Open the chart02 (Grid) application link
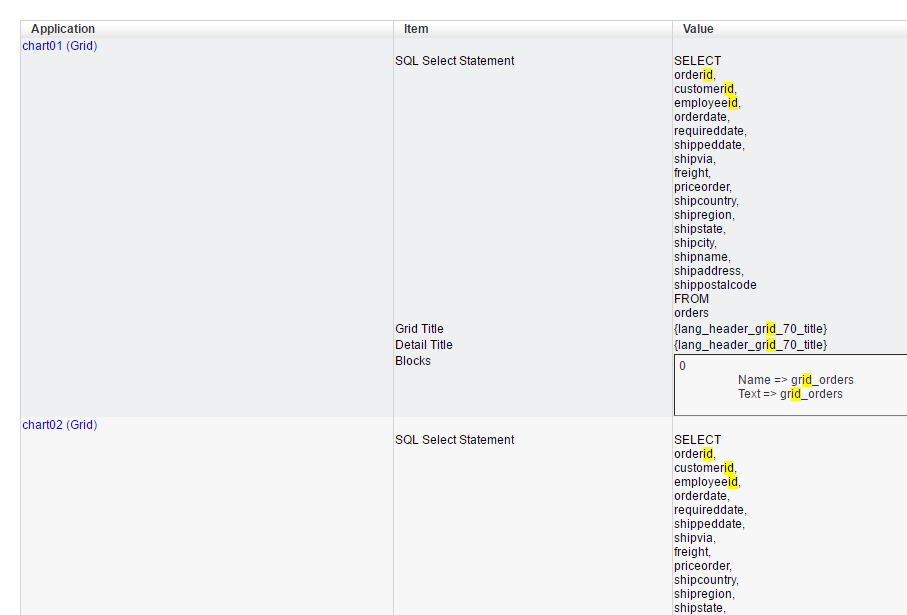The height and width of the screenshot is (615, 907). (59, 425)
